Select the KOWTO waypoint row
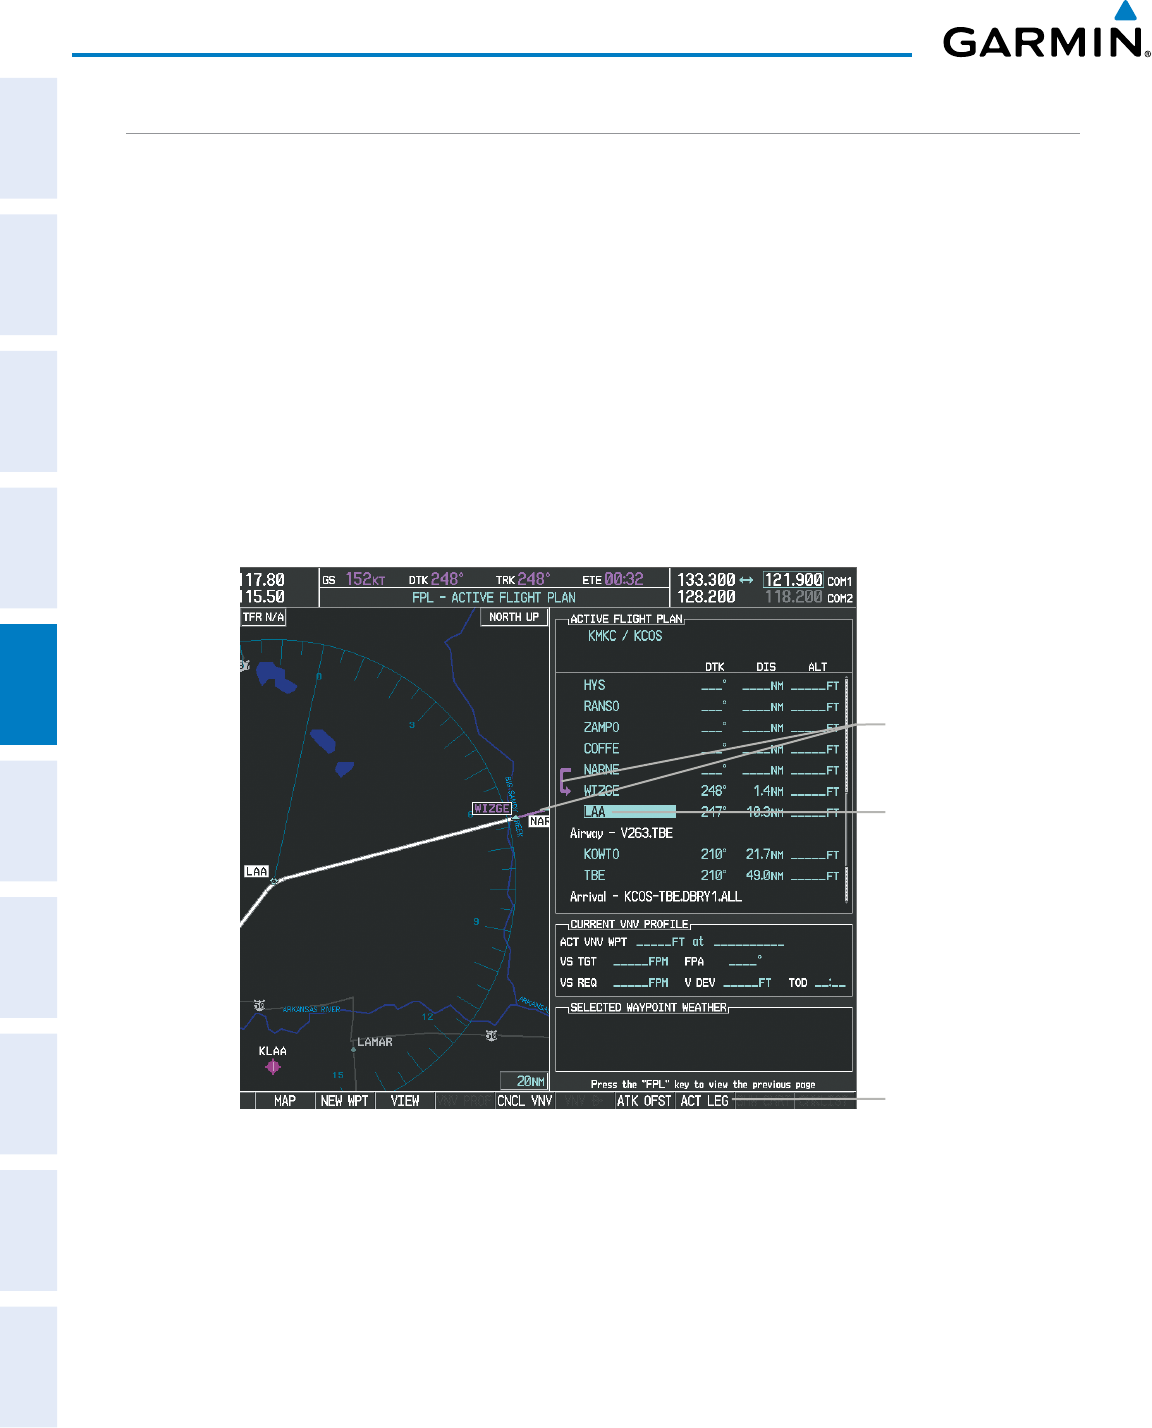Viewport: 1152px width, 1428px height. [x=711, y=855]
